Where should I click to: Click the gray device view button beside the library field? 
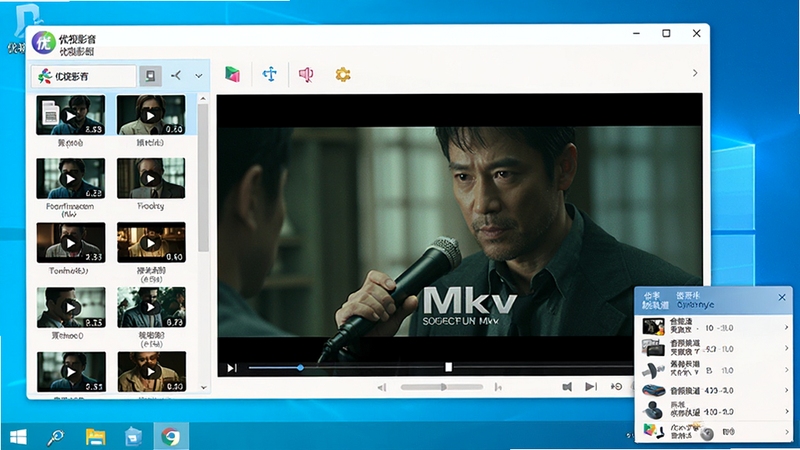151,76
